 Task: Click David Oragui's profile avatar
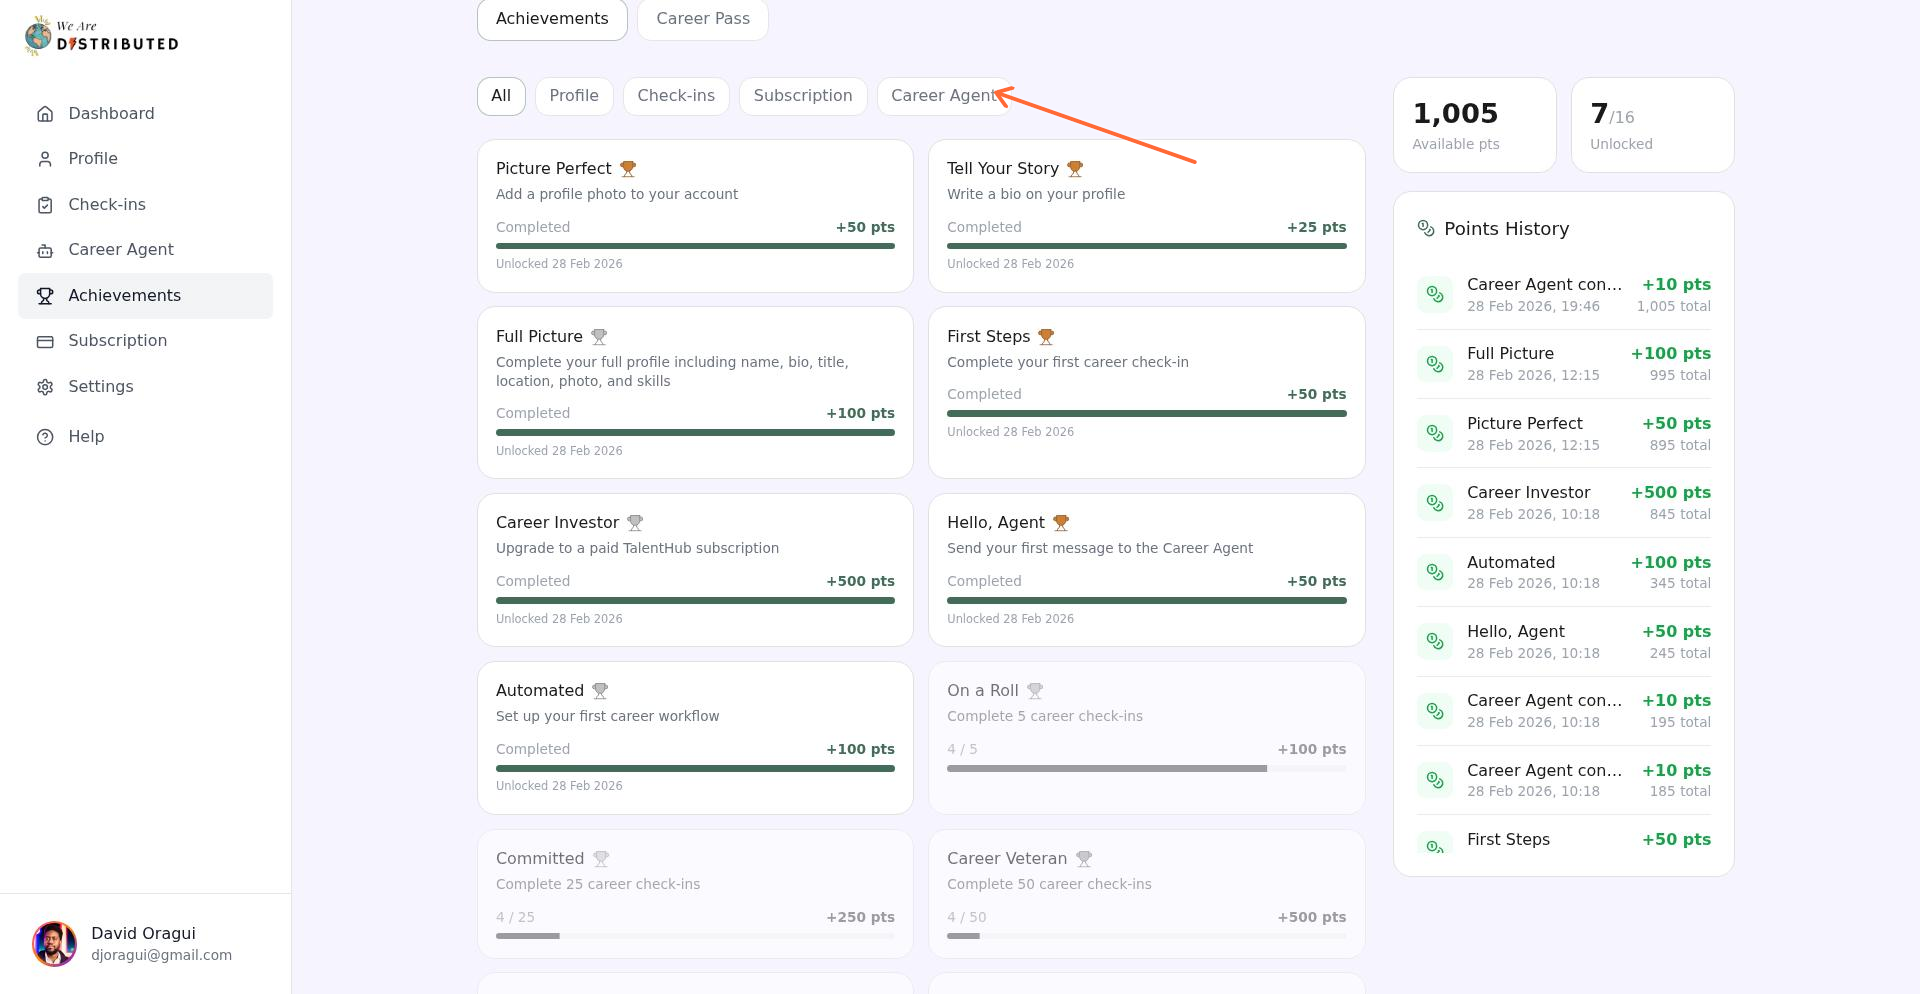coord(55,943)
